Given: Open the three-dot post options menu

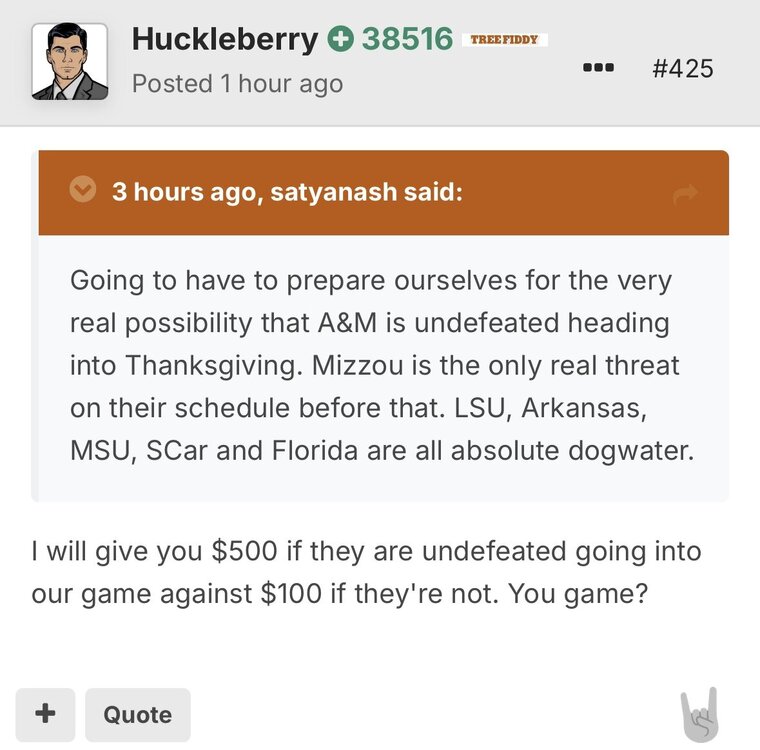Looking at the screenshot, I should [x=599, y=68].
